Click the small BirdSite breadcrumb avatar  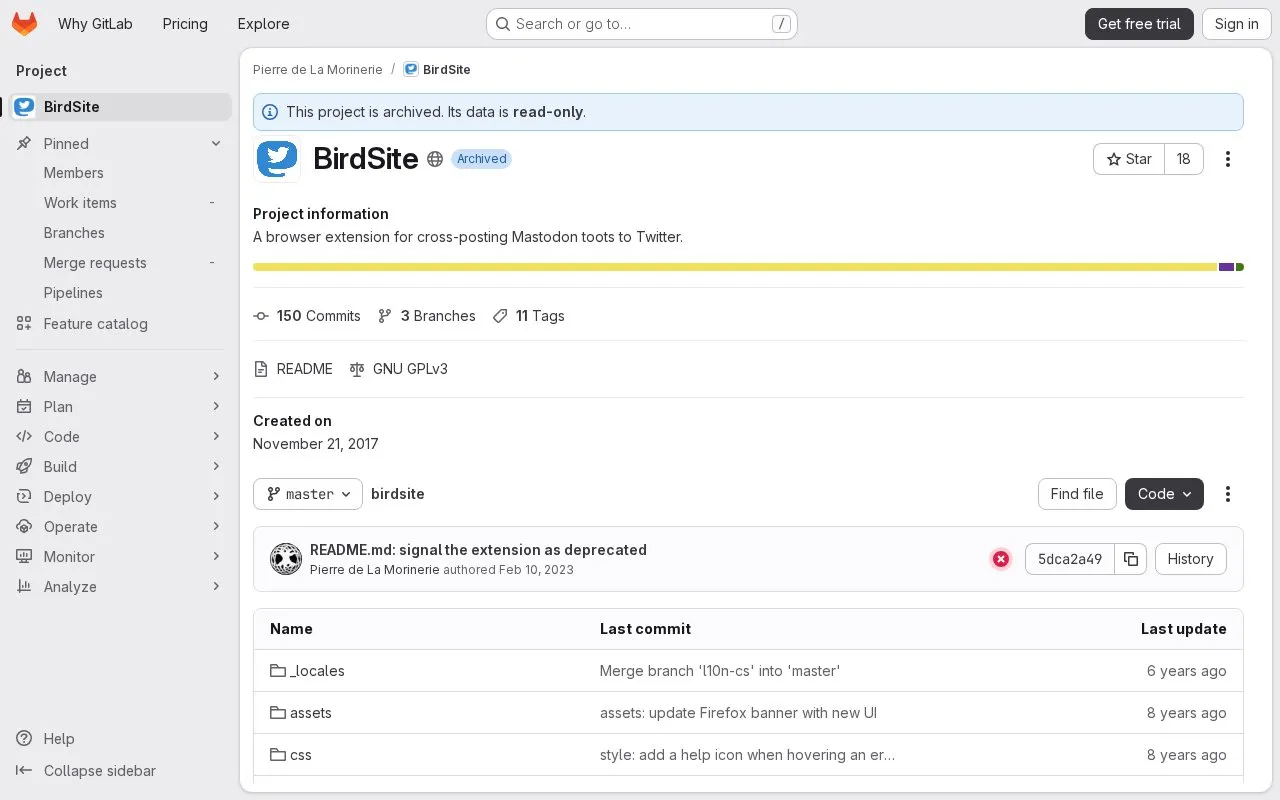[x=411, y=70]
